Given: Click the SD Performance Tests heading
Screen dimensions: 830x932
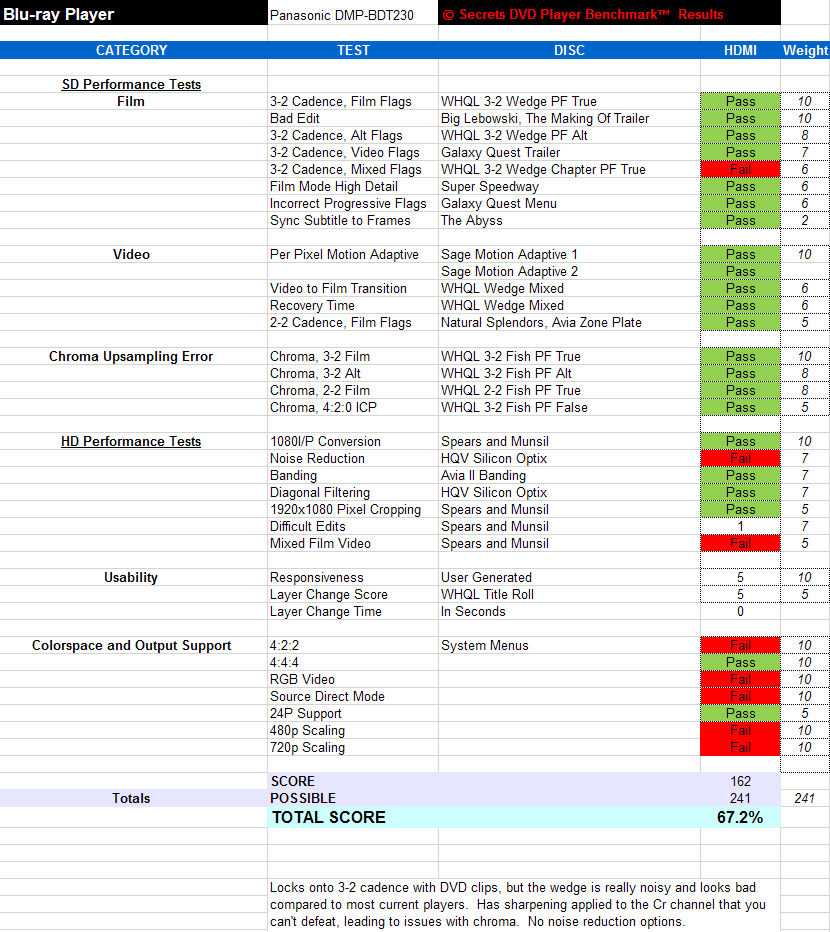Looking at the screenshot, I should click(131, 84).
